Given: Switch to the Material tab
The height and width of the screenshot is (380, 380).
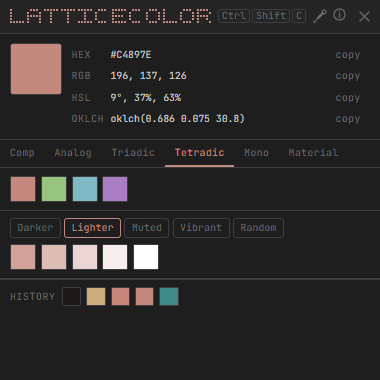Looking at the screenshot, I should tap(313, 153).
